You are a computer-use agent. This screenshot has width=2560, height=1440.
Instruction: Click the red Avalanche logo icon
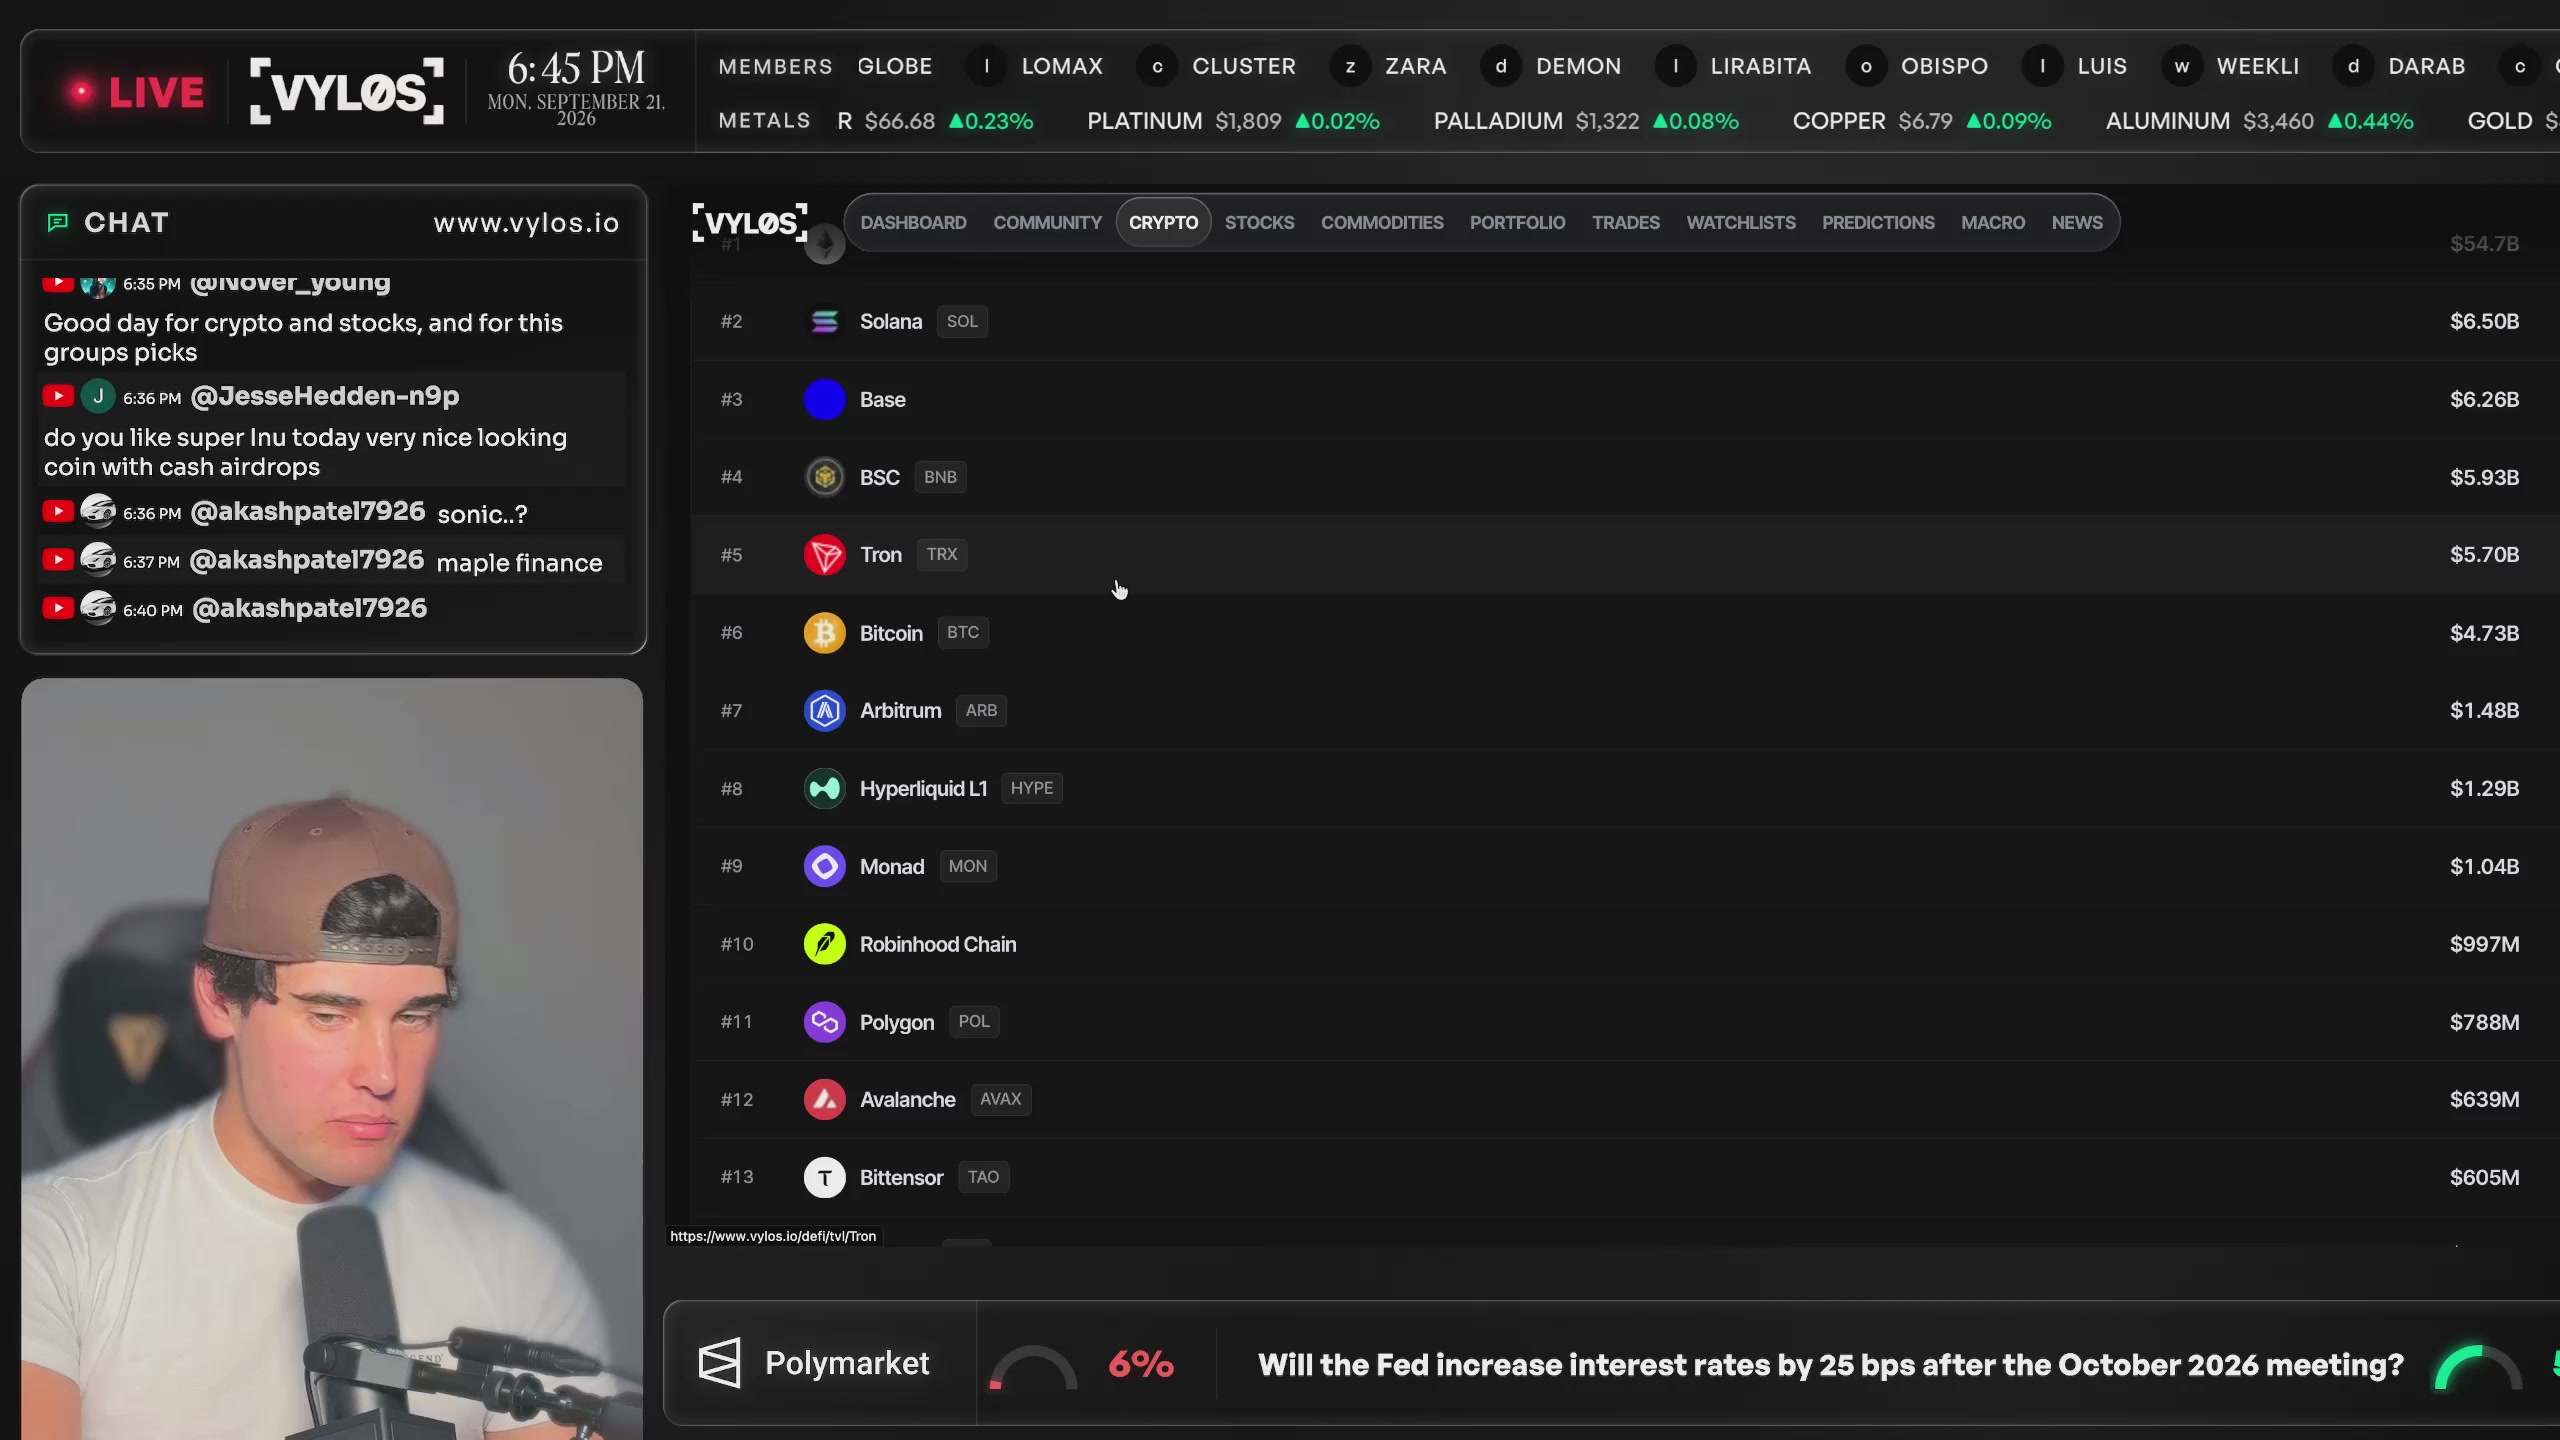coord(824,1099)
